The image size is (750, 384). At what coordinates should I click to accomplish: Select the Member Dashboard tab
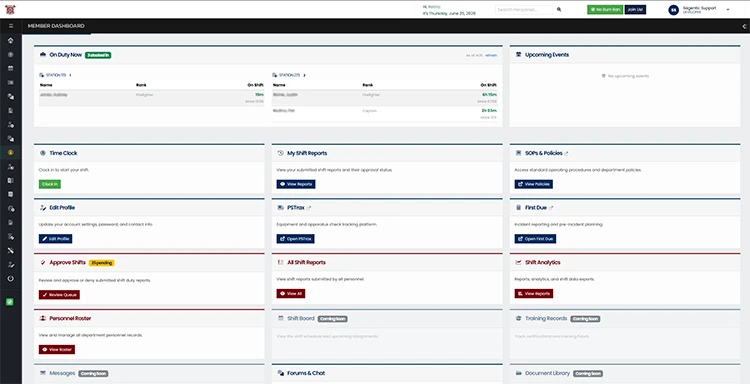pos(56,26)
